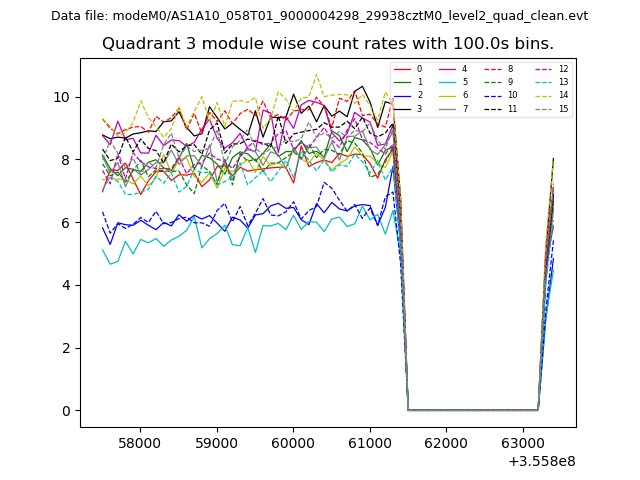The width and height of the screenshot is (640, 480).
Task: Click the gray dashed legend entry for module 15
Action: (x=543, y=108)
